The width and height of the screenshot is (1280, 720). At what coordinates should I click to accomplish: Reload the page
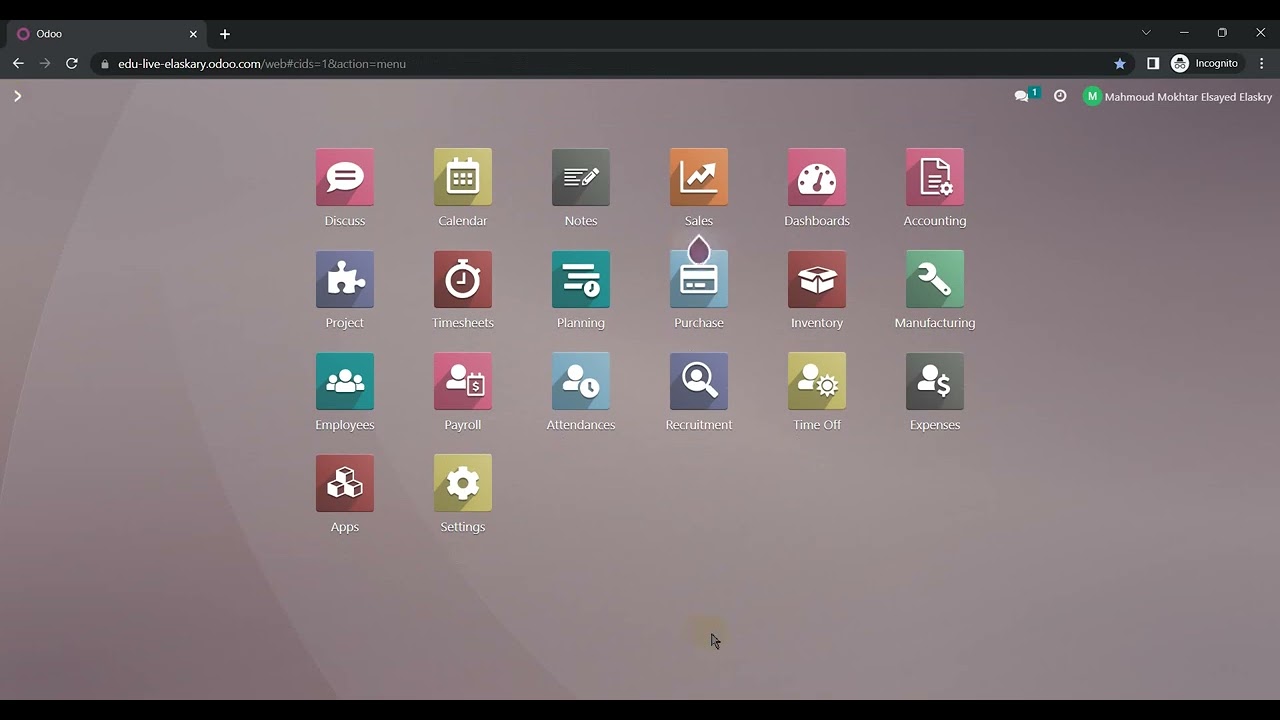tap(72, 63)
